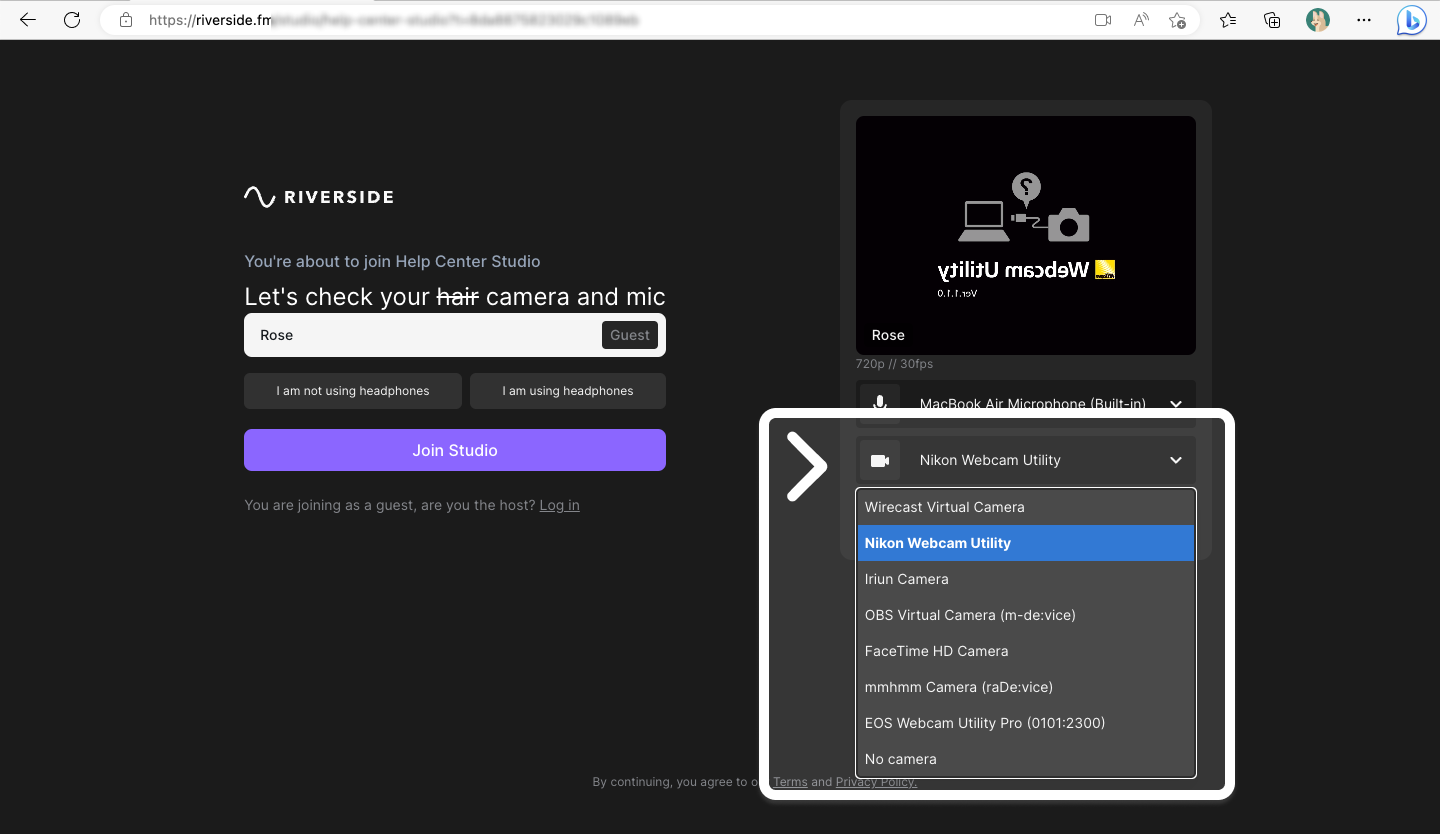Click the Bing chat sidebar icon
Image resolution: width=1440 pixels, height=834 pixels.
(x=1411, y=20)
